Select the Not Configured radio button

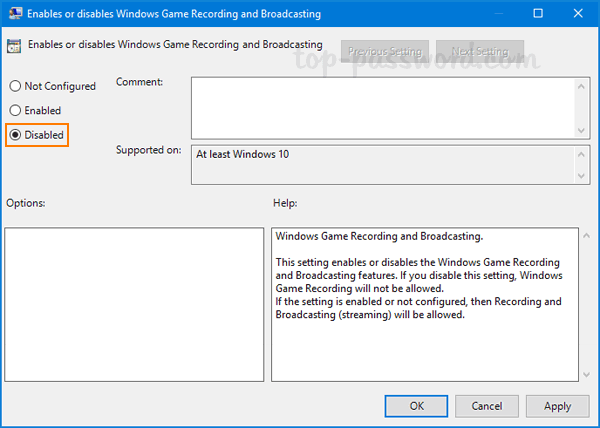tap(15, 87)
